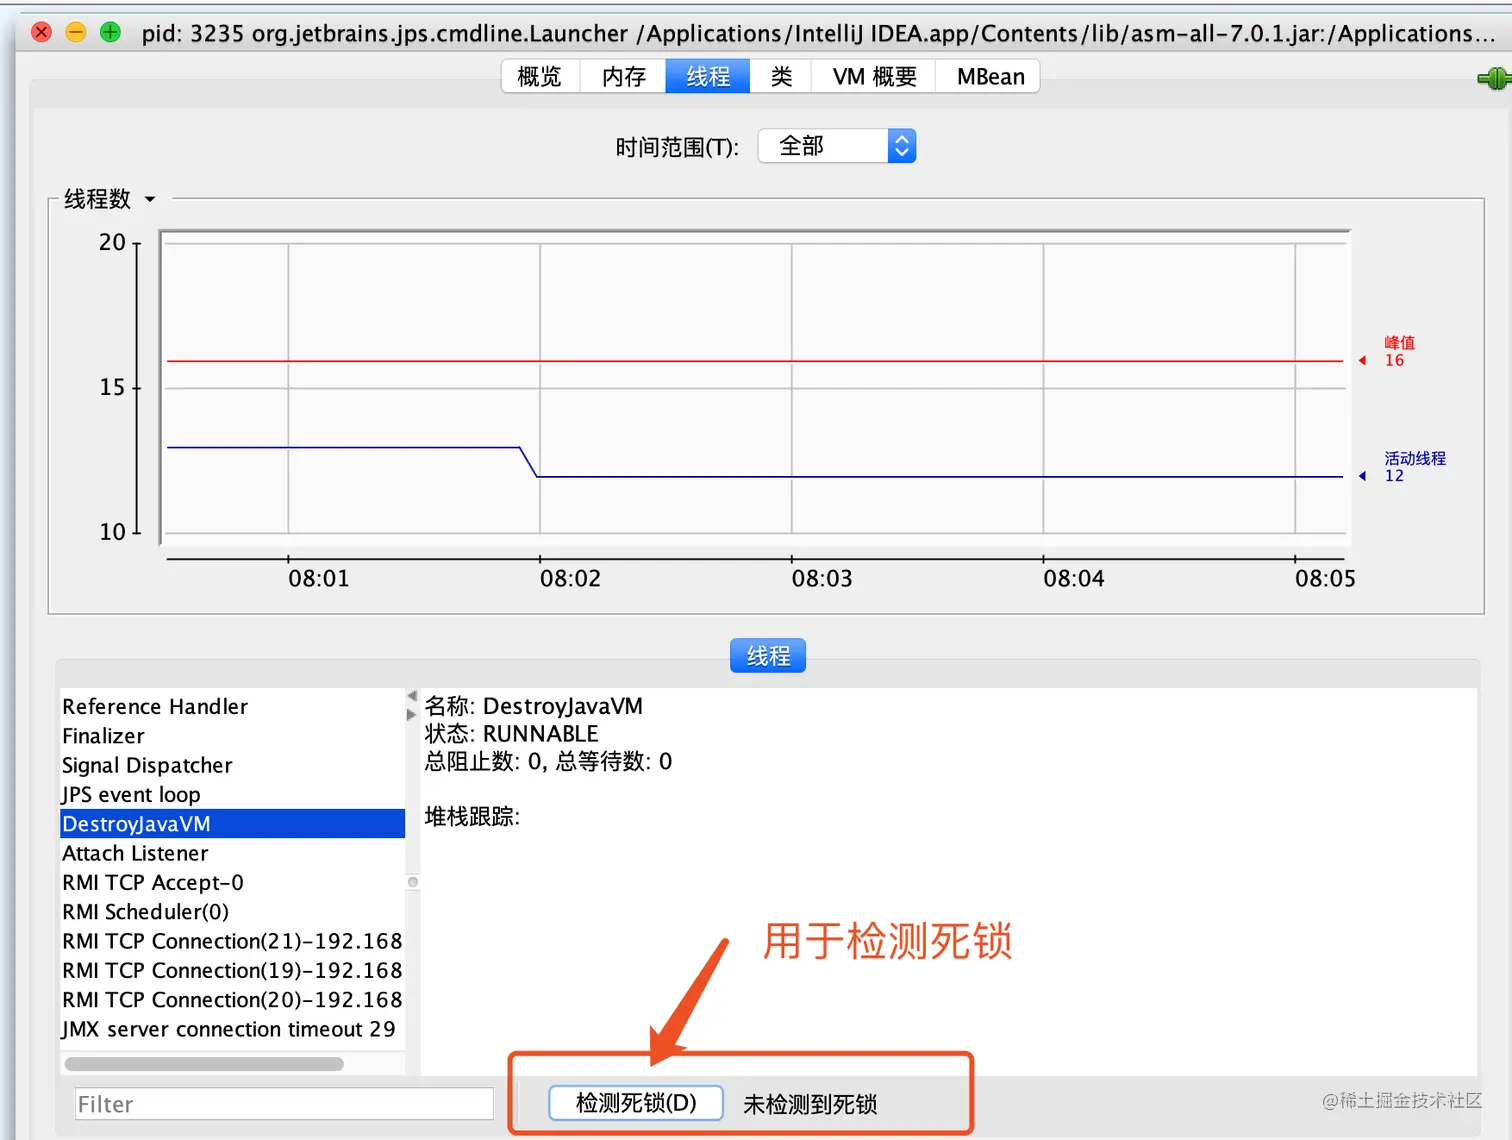Click the thread list horizontal scrollbar
Image resolution: width=1512 pixels, height=1140 pixels.
click(x=204, y=1064)
